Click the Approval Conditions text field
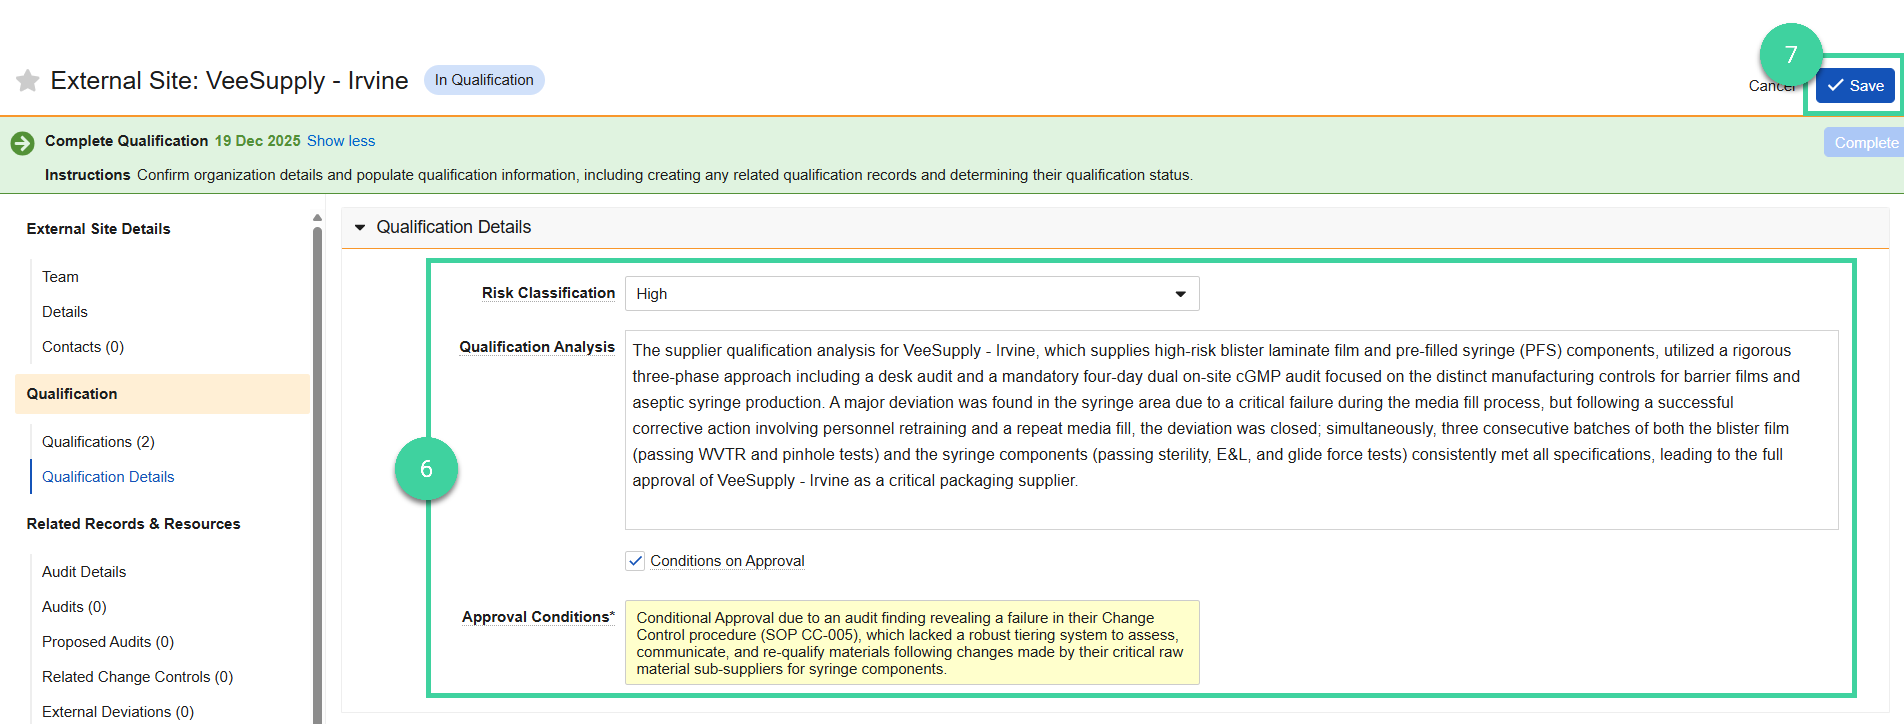Screen dimensions: 1904x724 point(911,643)
